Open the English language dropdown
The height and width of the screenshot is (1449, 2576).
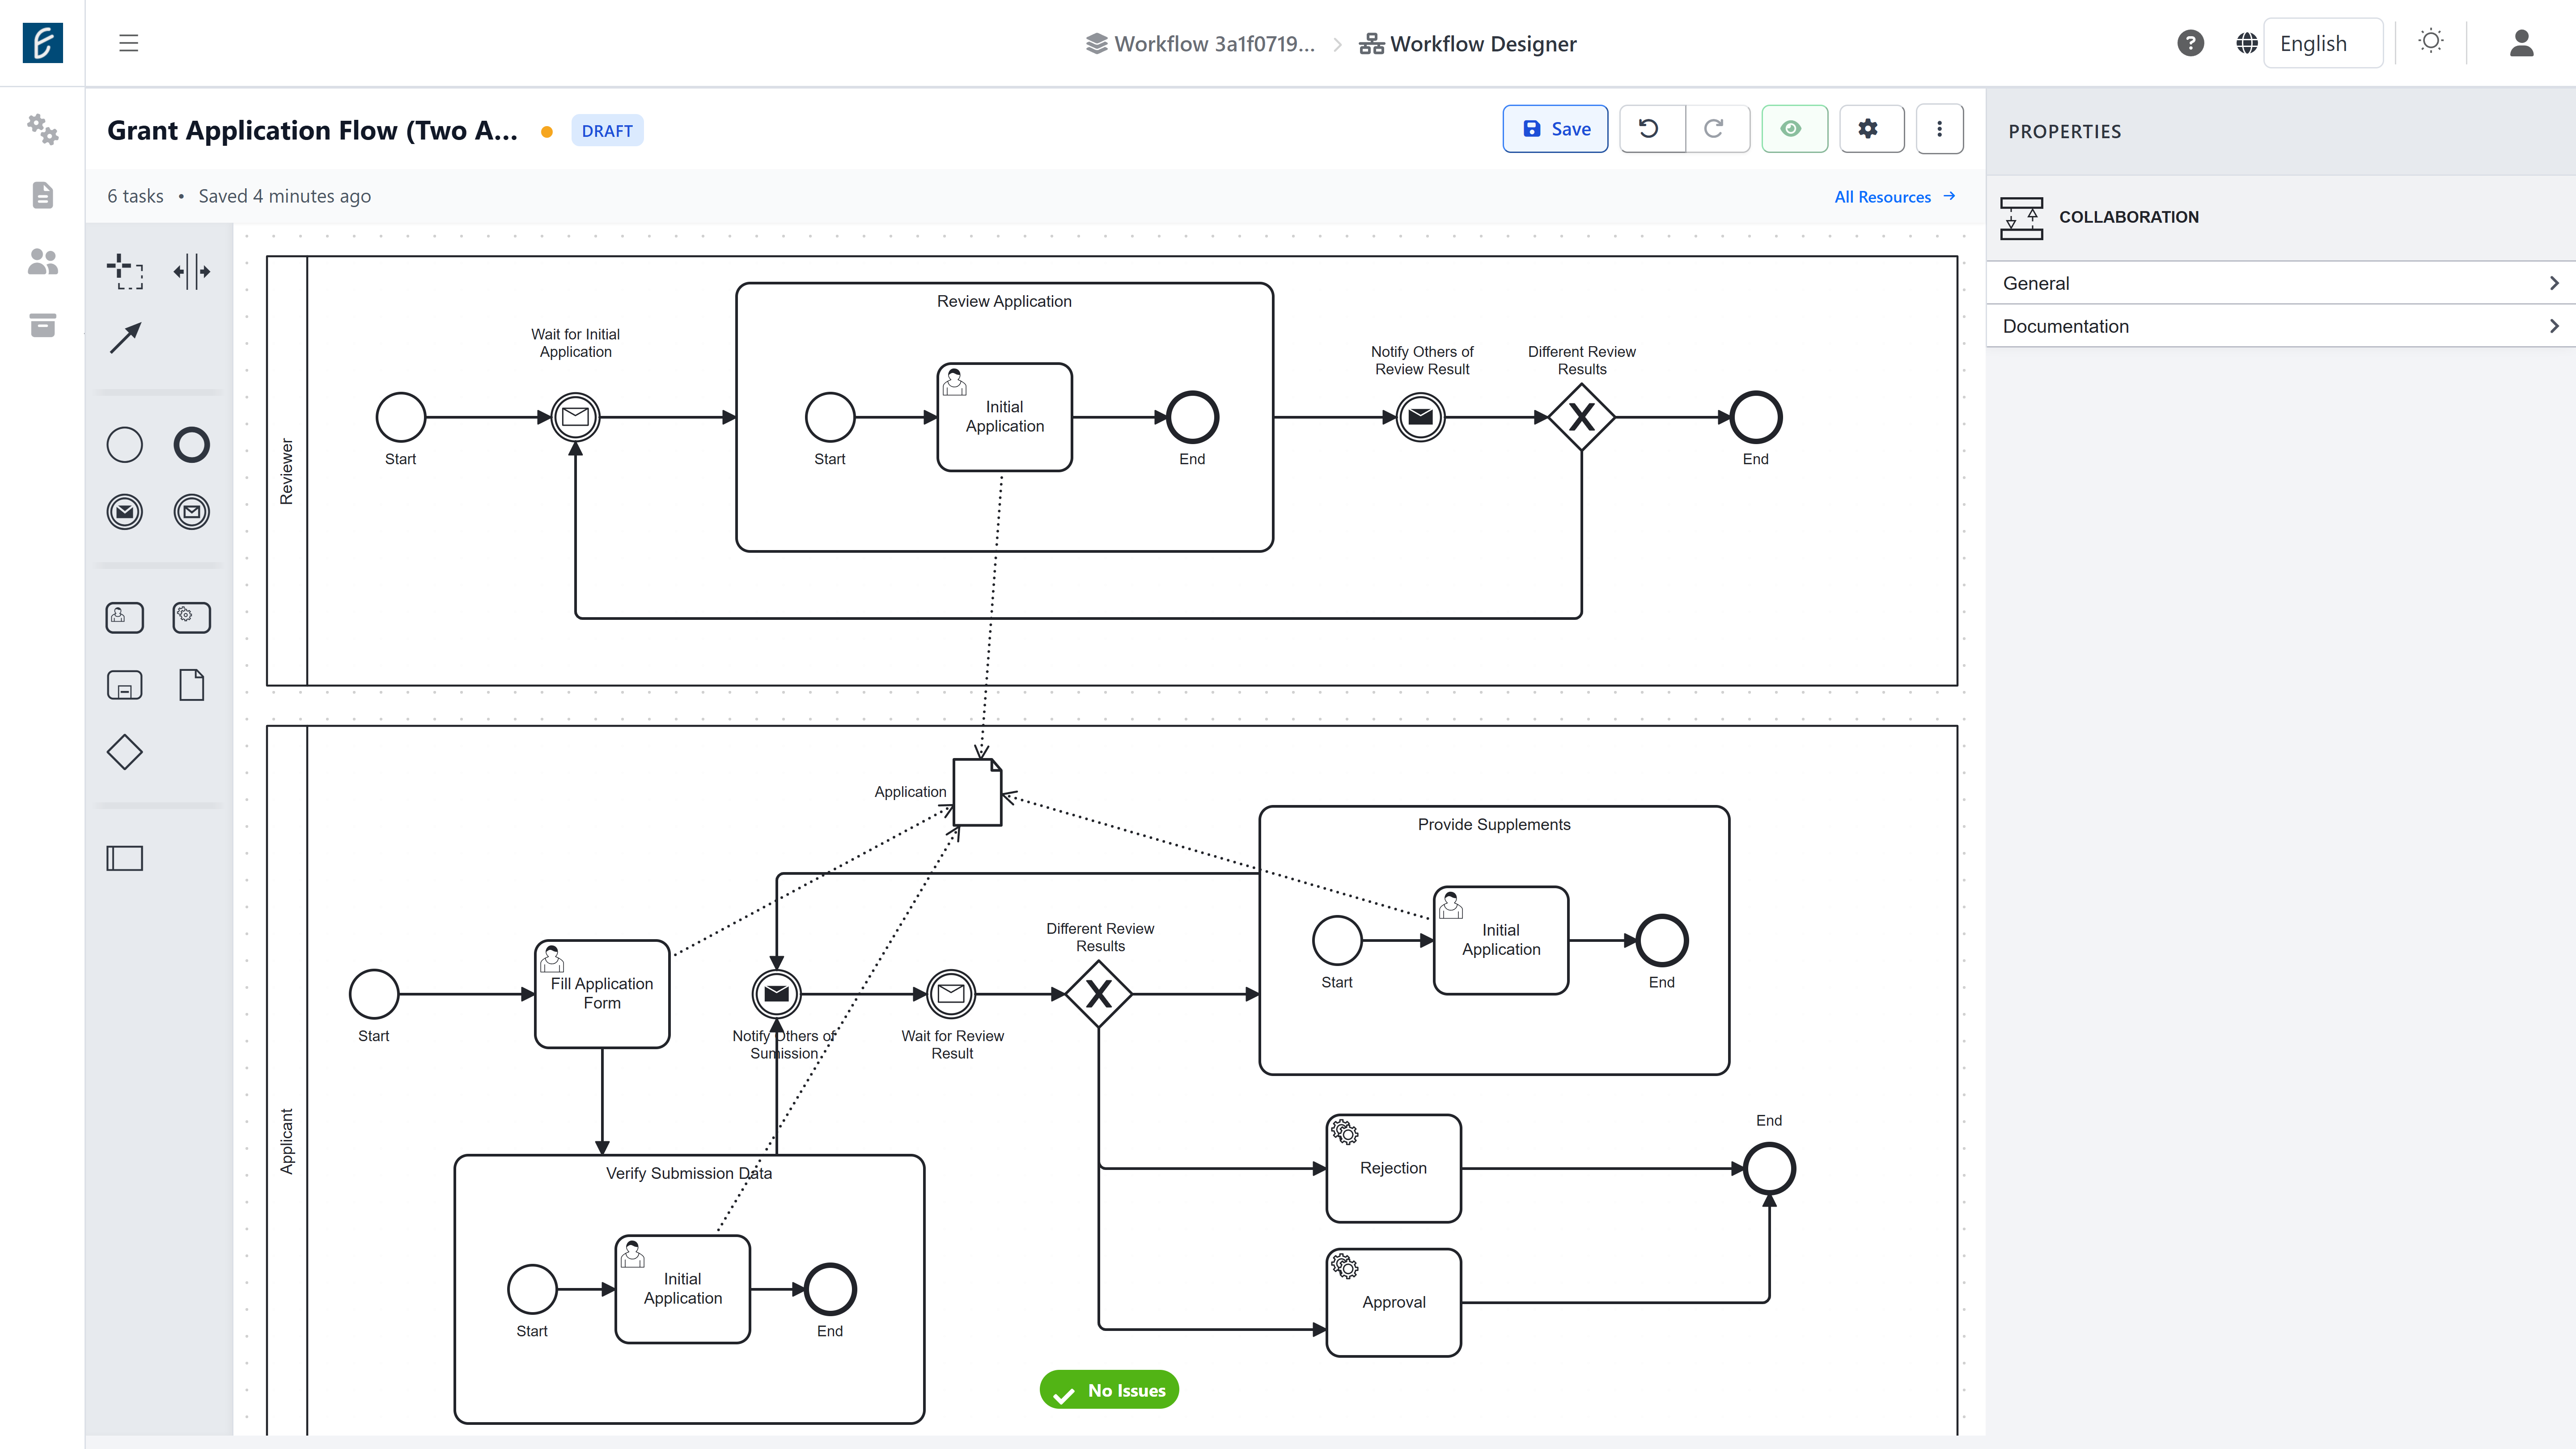2322,43
